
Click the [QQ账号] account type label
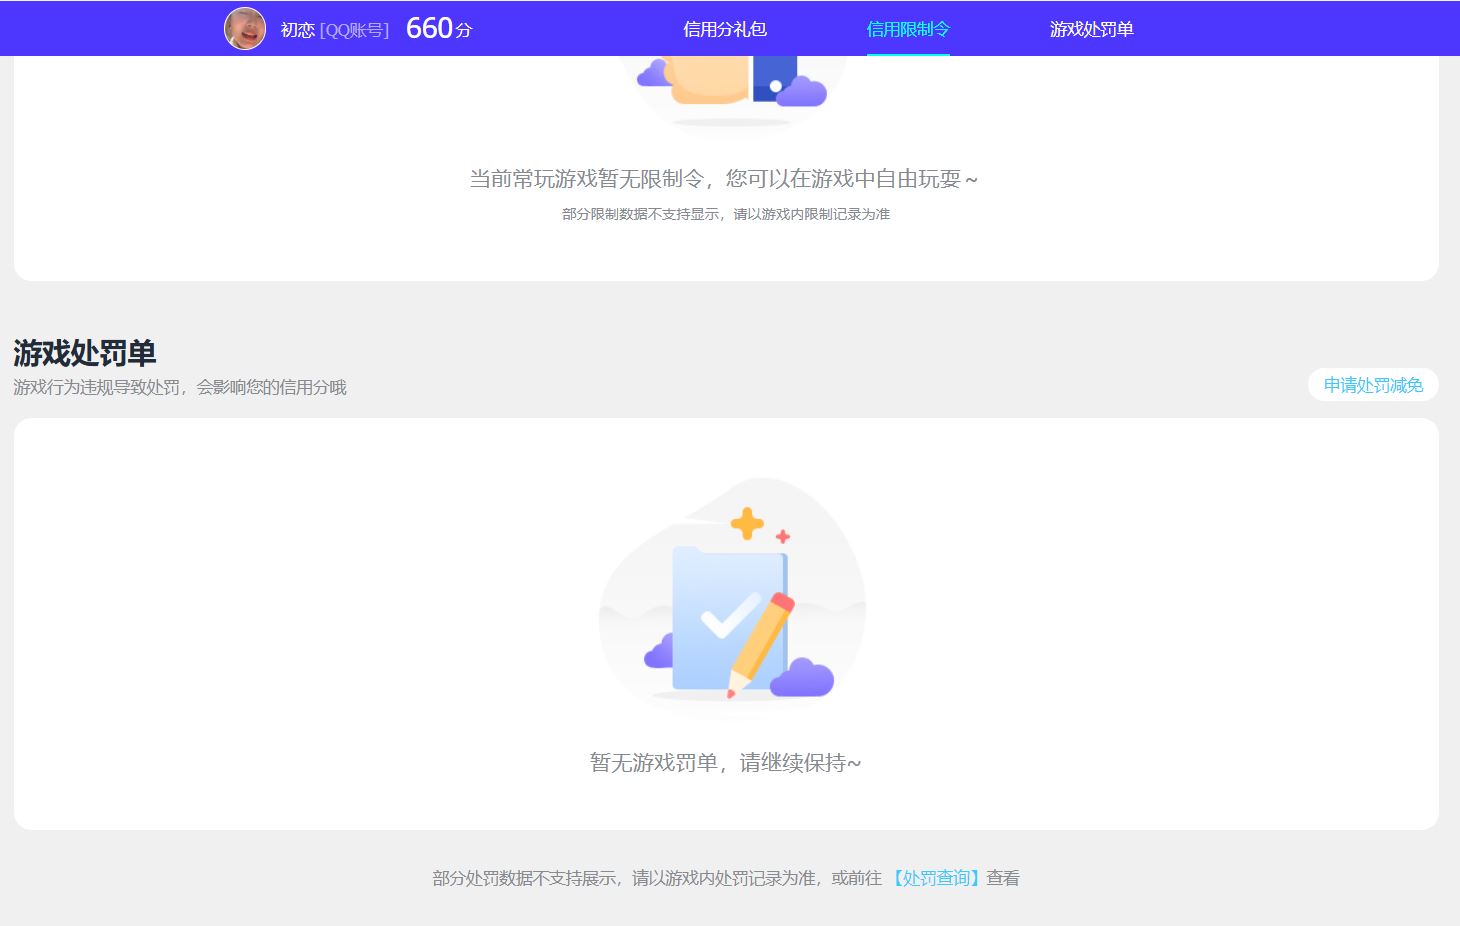[x=354, y=30]
